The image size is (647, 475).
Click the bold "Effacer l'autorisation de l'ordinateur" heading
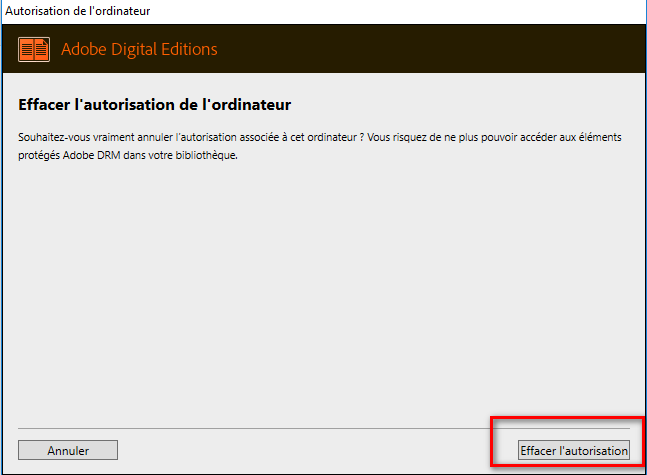(x=154, y=104)
